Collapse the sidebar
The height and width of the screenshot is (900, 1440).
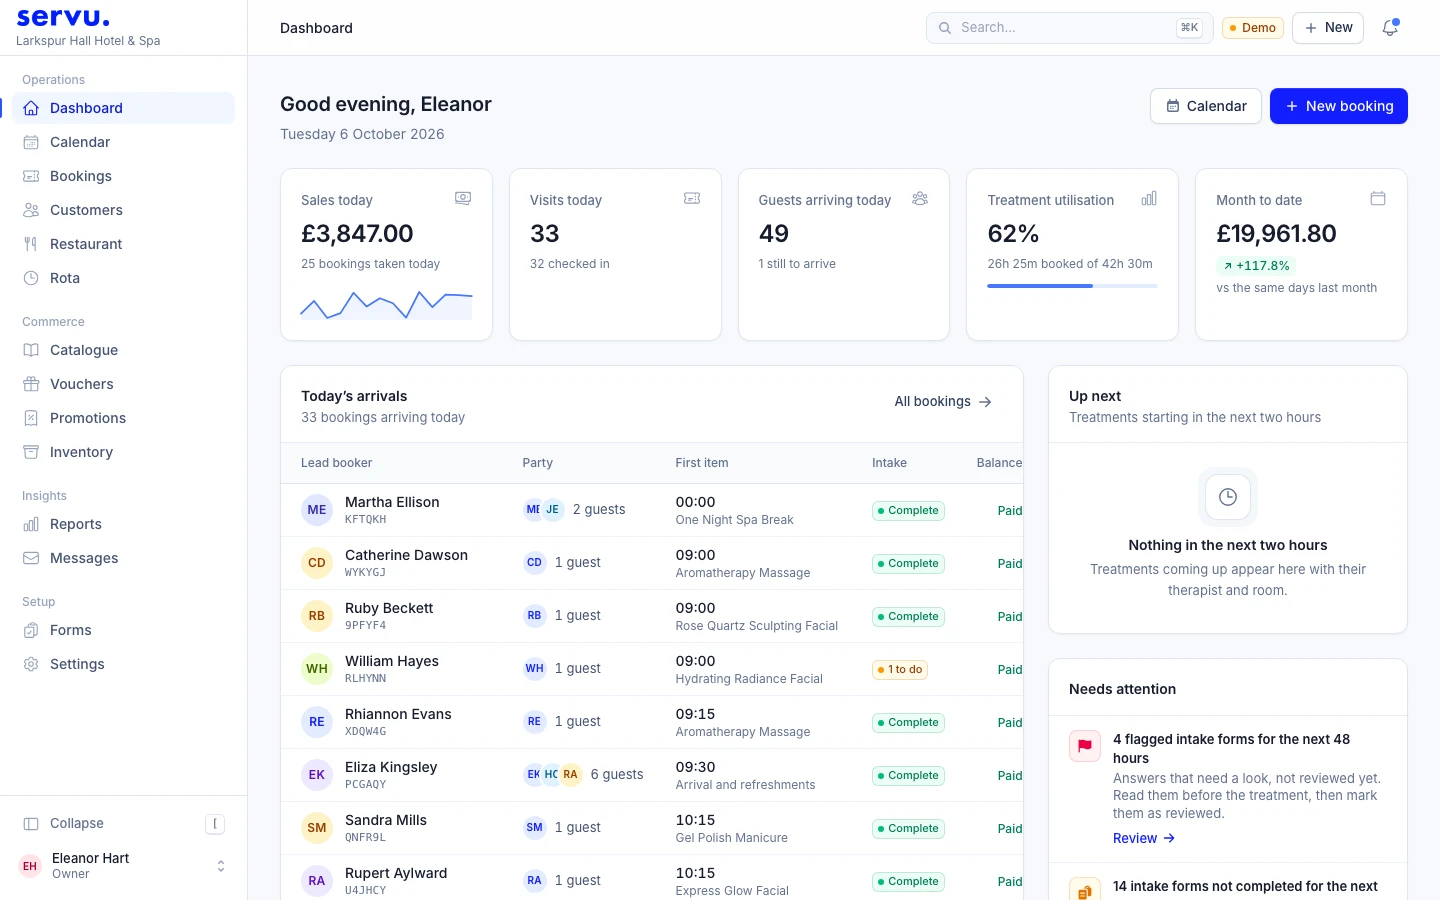123,823
